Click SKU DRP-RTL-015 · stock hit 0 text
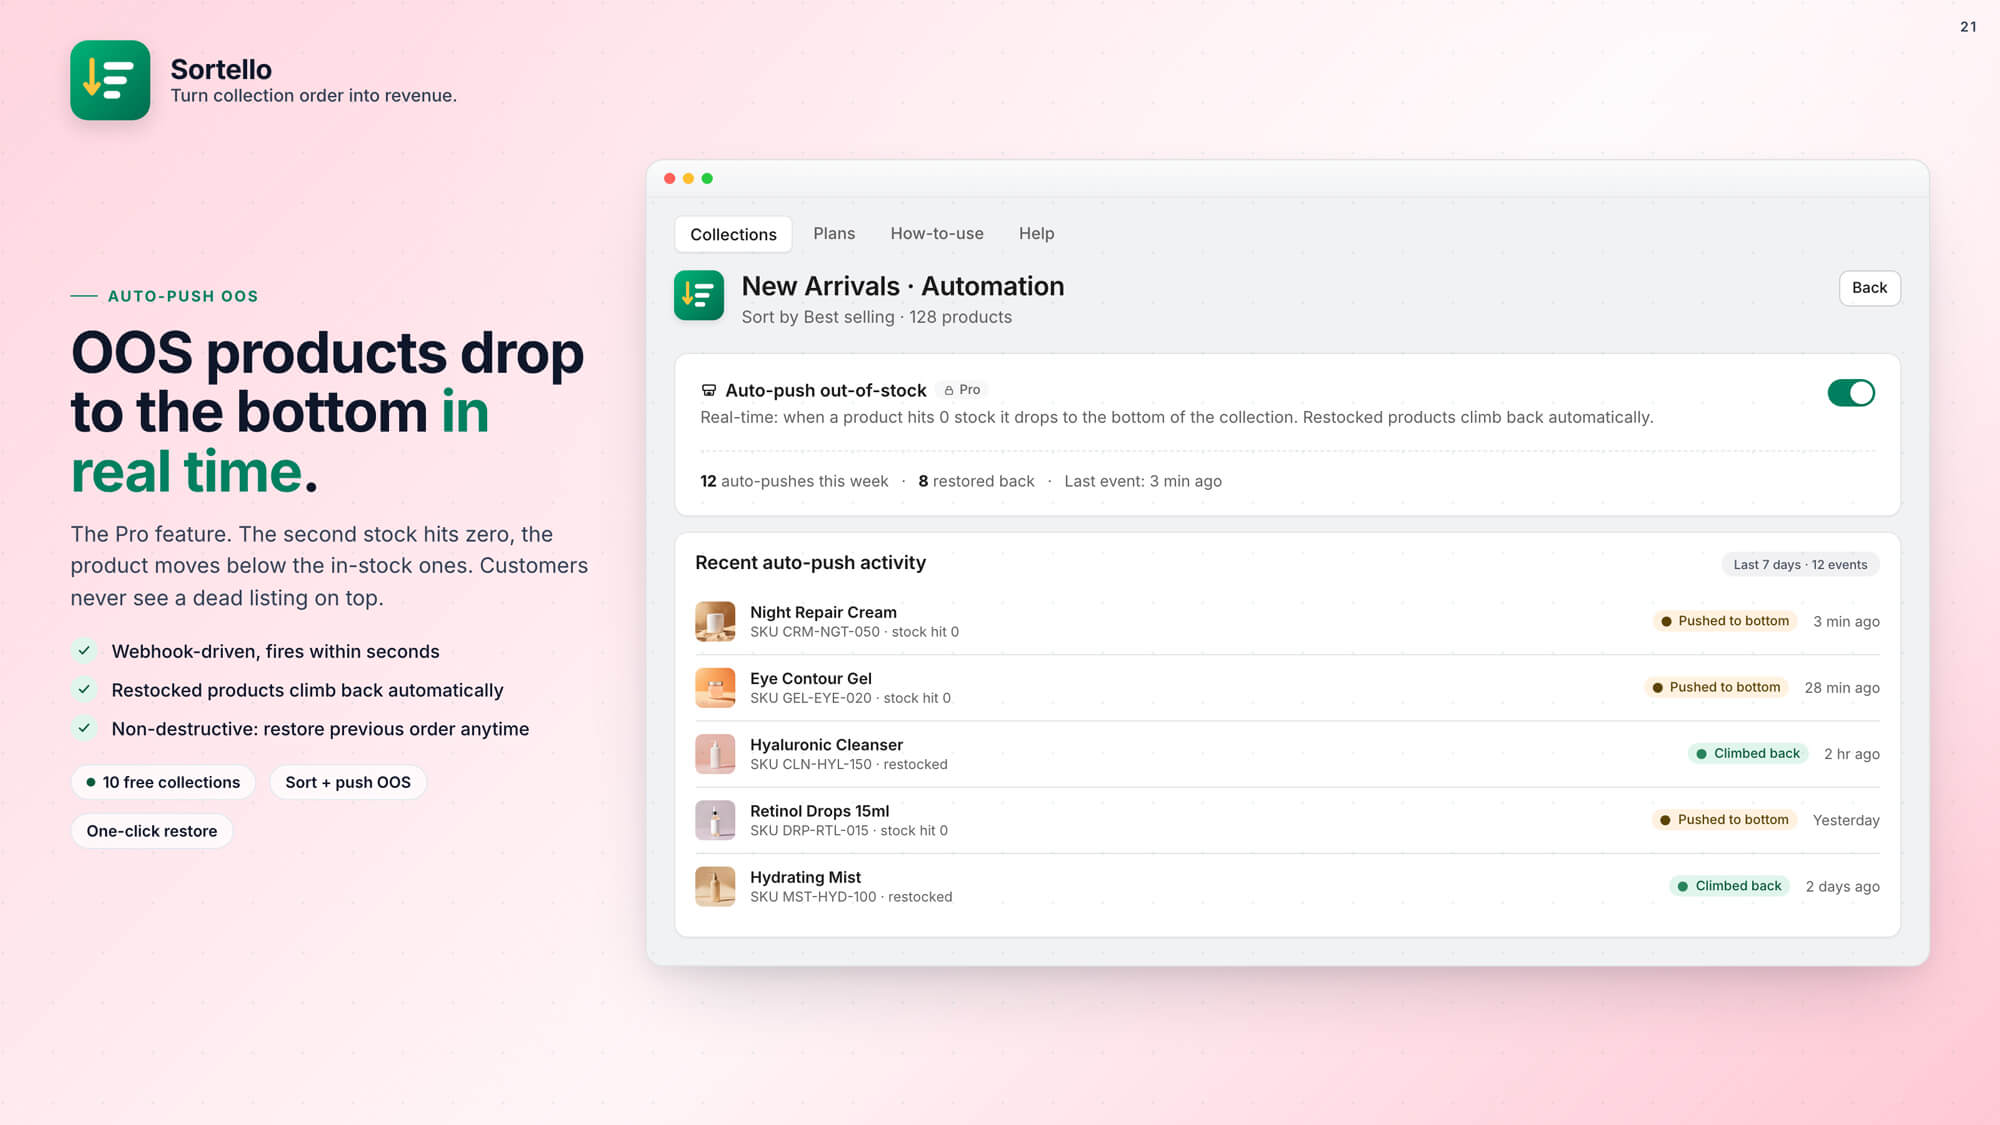This screenshot has height=1125, width=2000. click(x=849, y=830)
